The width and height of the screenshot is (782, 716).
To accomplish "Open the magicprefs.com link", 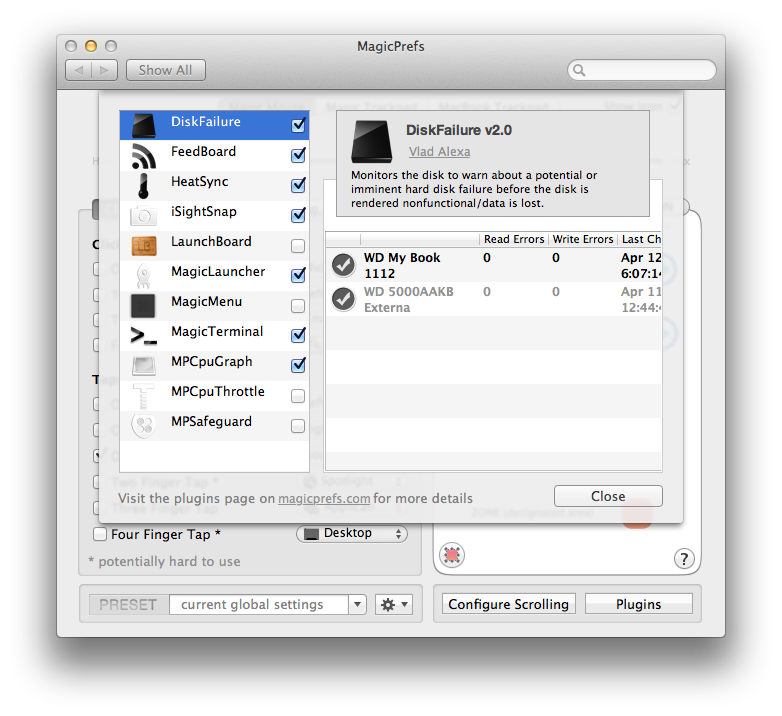I will coord(324,499).
